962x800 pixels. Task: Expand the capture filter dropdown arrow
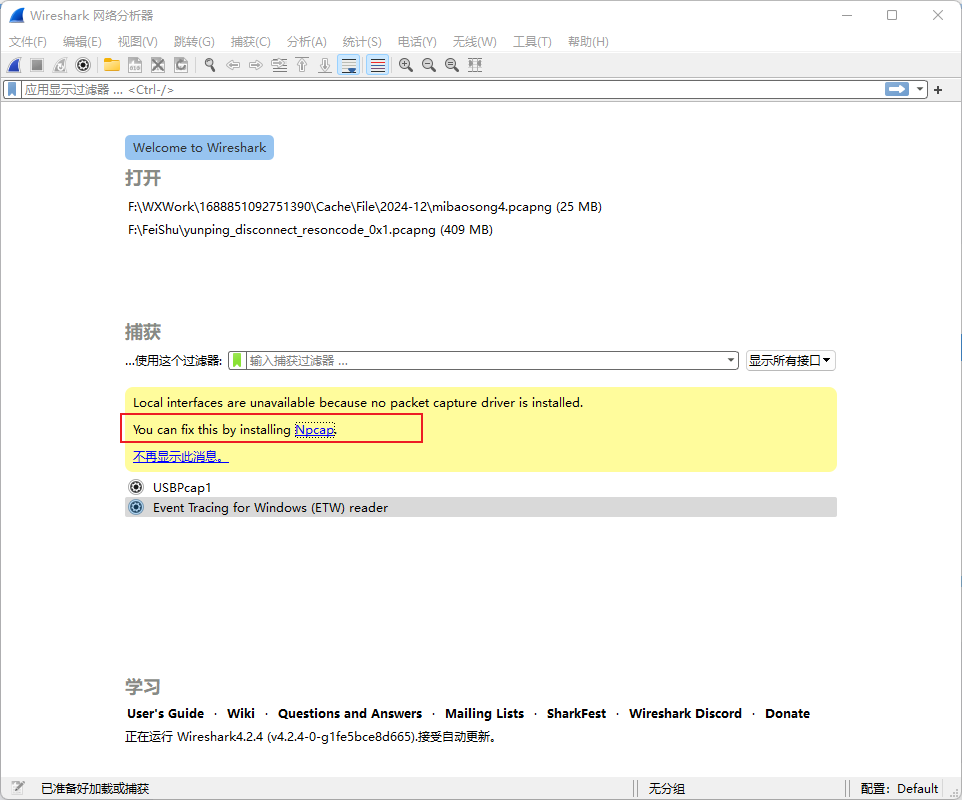(x=731, y=361)
